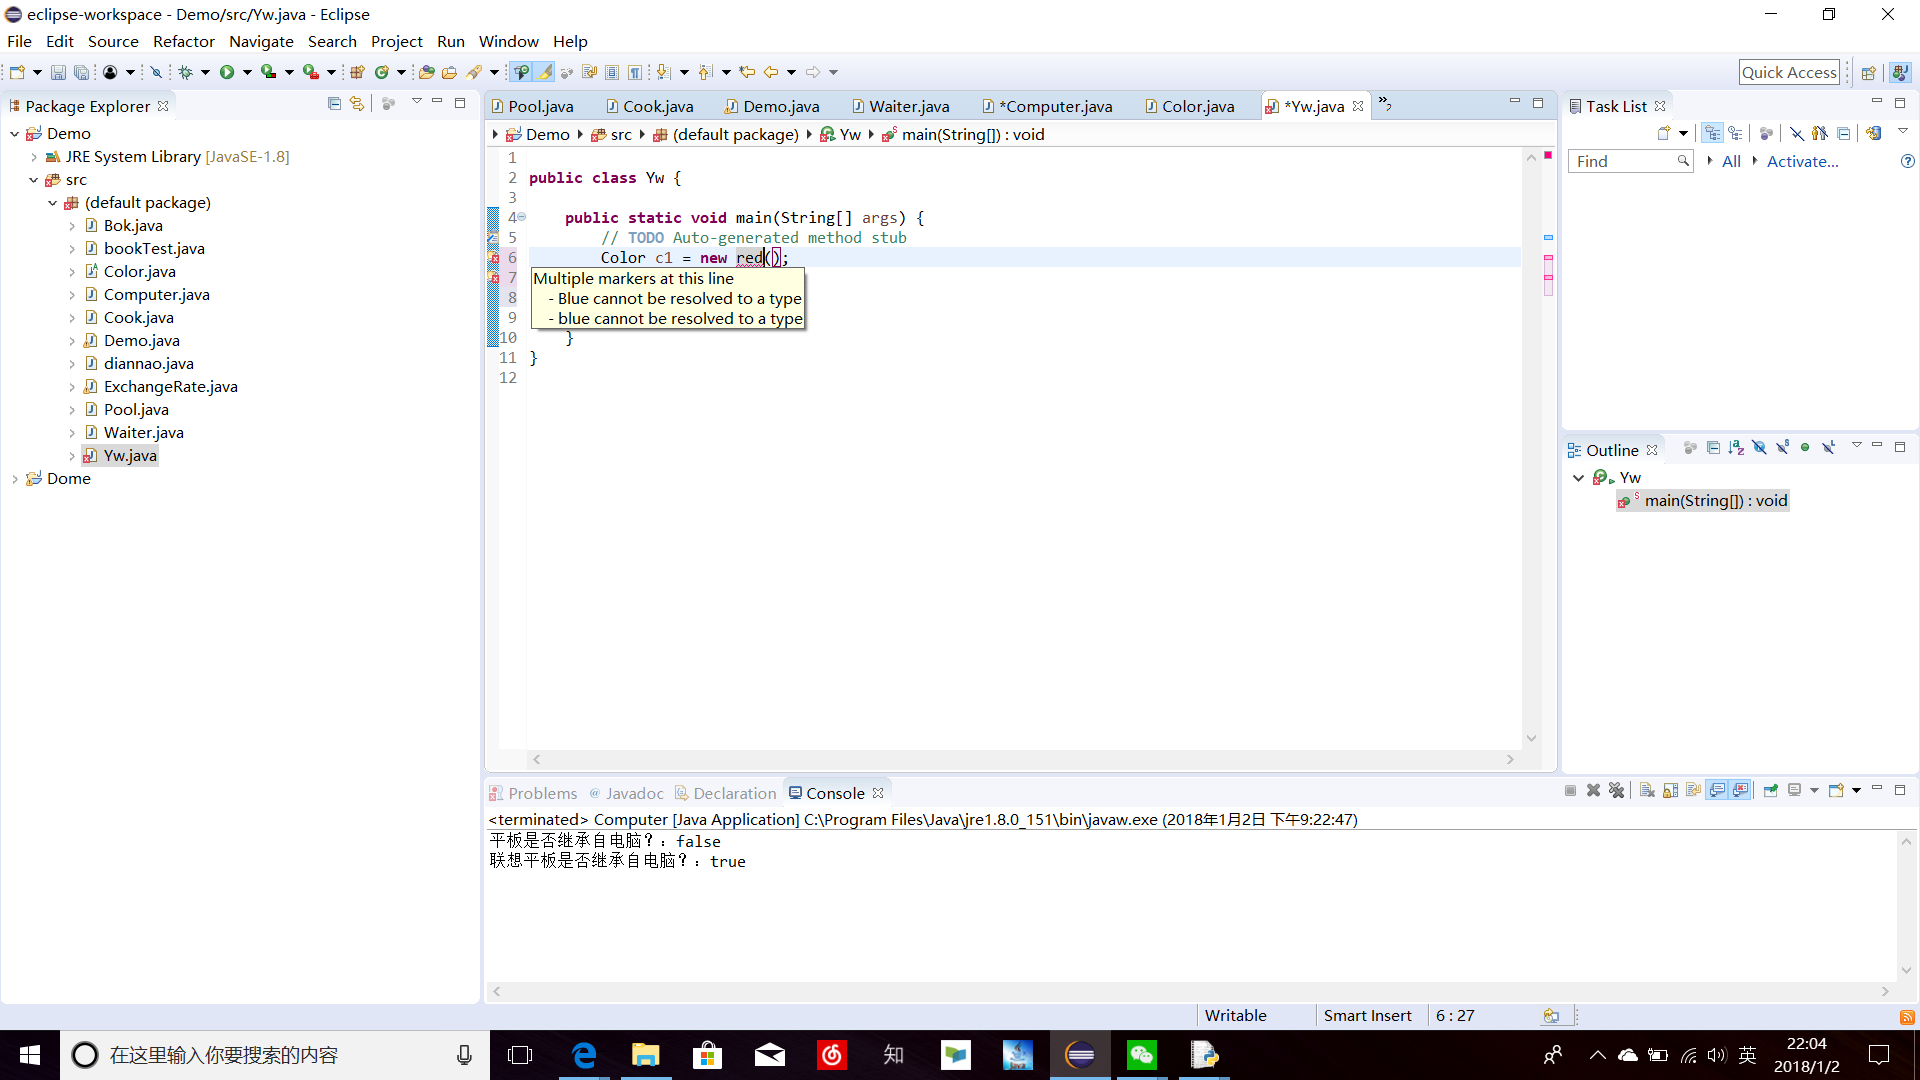
Task: Toggle Categorized presentation in Task List
Action: click(1713, 133)
